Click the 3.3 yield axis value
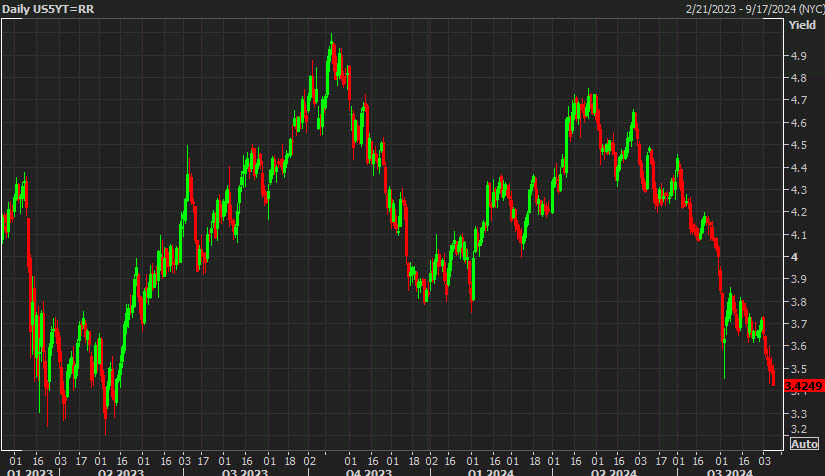825x476 pixels. pos(799,414)
